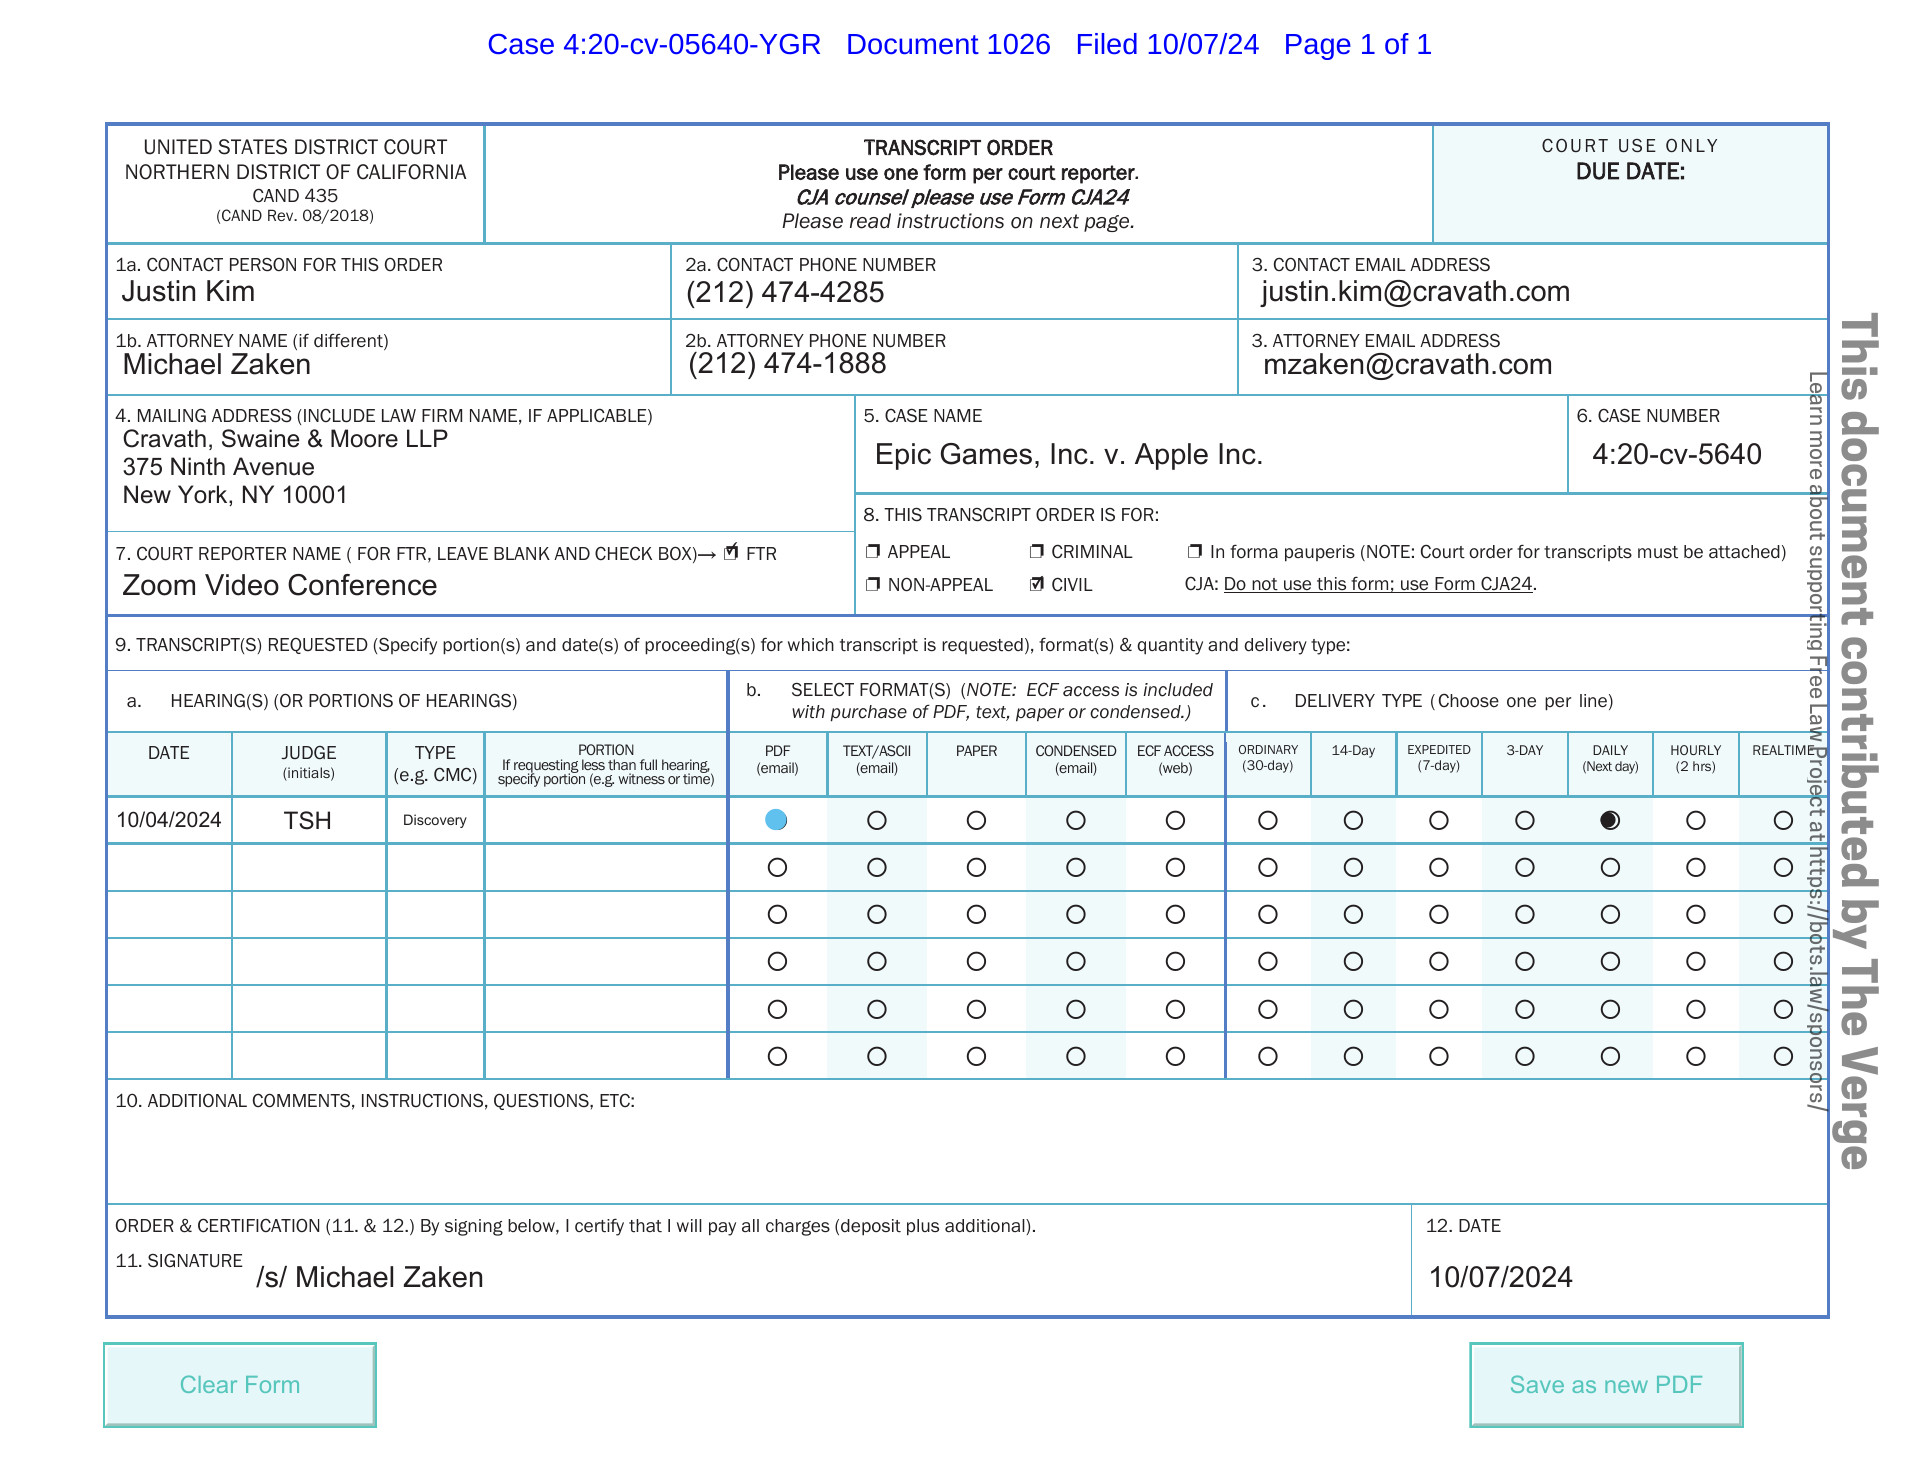Choose 14-Day delivery for 10/04/2024 hearing

click(1354, 820)
